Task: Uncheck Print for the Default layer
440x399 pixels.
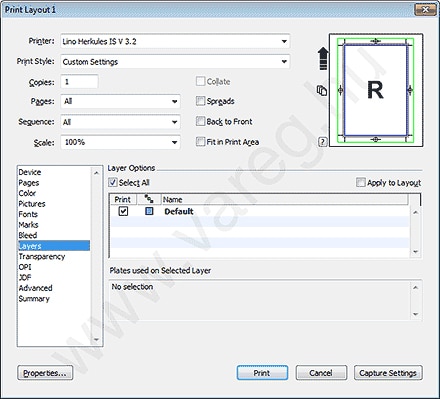Action: click(123, 211)
